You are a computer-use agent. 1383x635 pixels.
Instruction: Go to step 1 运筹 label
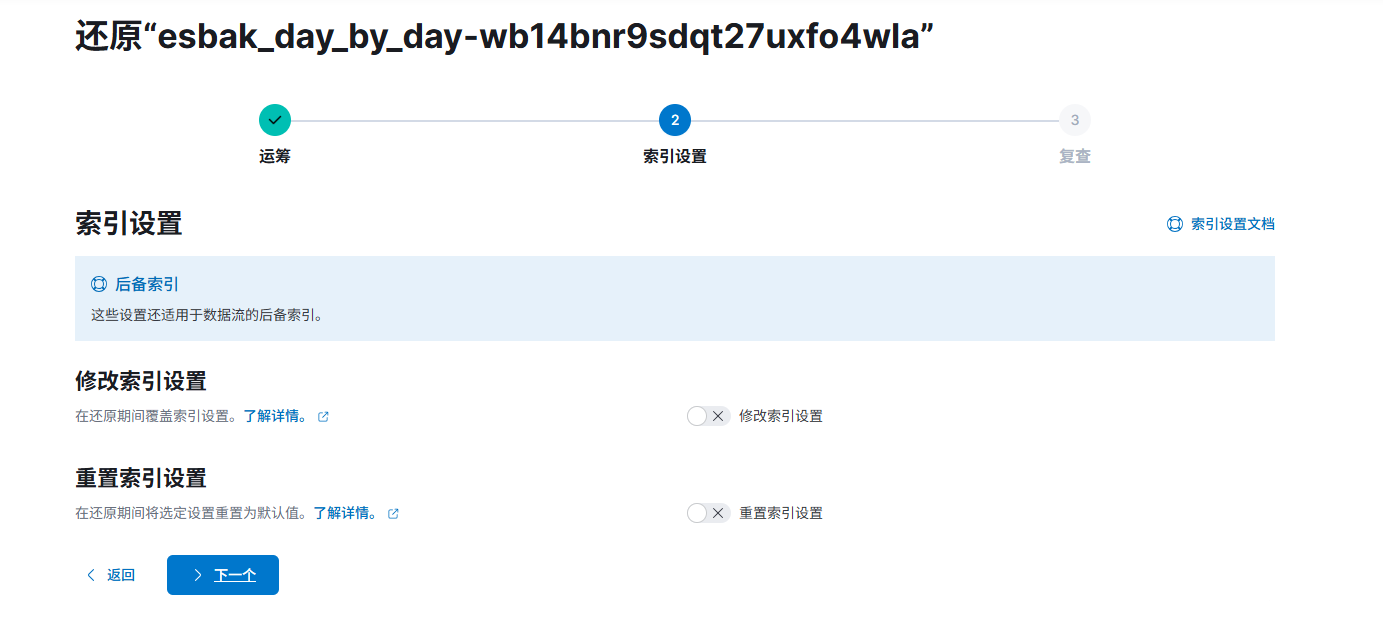tap(275, 157)
